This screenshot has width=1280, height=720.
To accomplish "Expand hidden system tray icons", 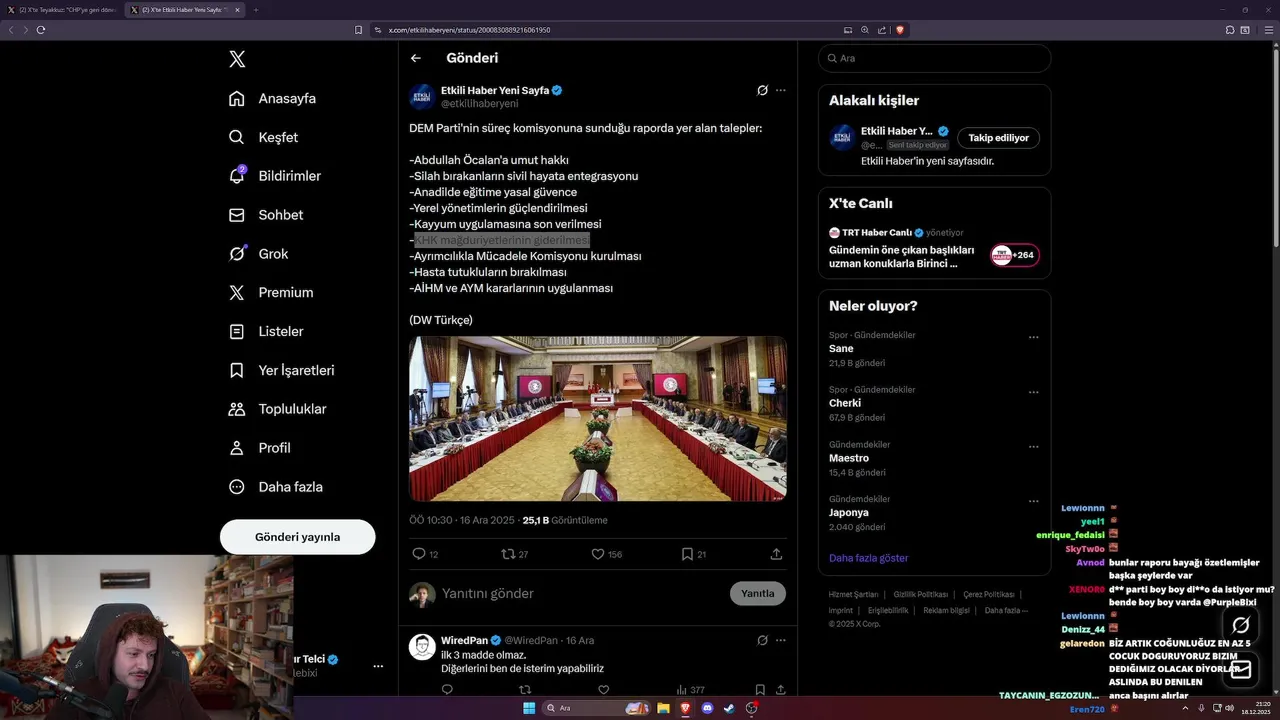I will pyautogui.click(x=1186, y=708).
